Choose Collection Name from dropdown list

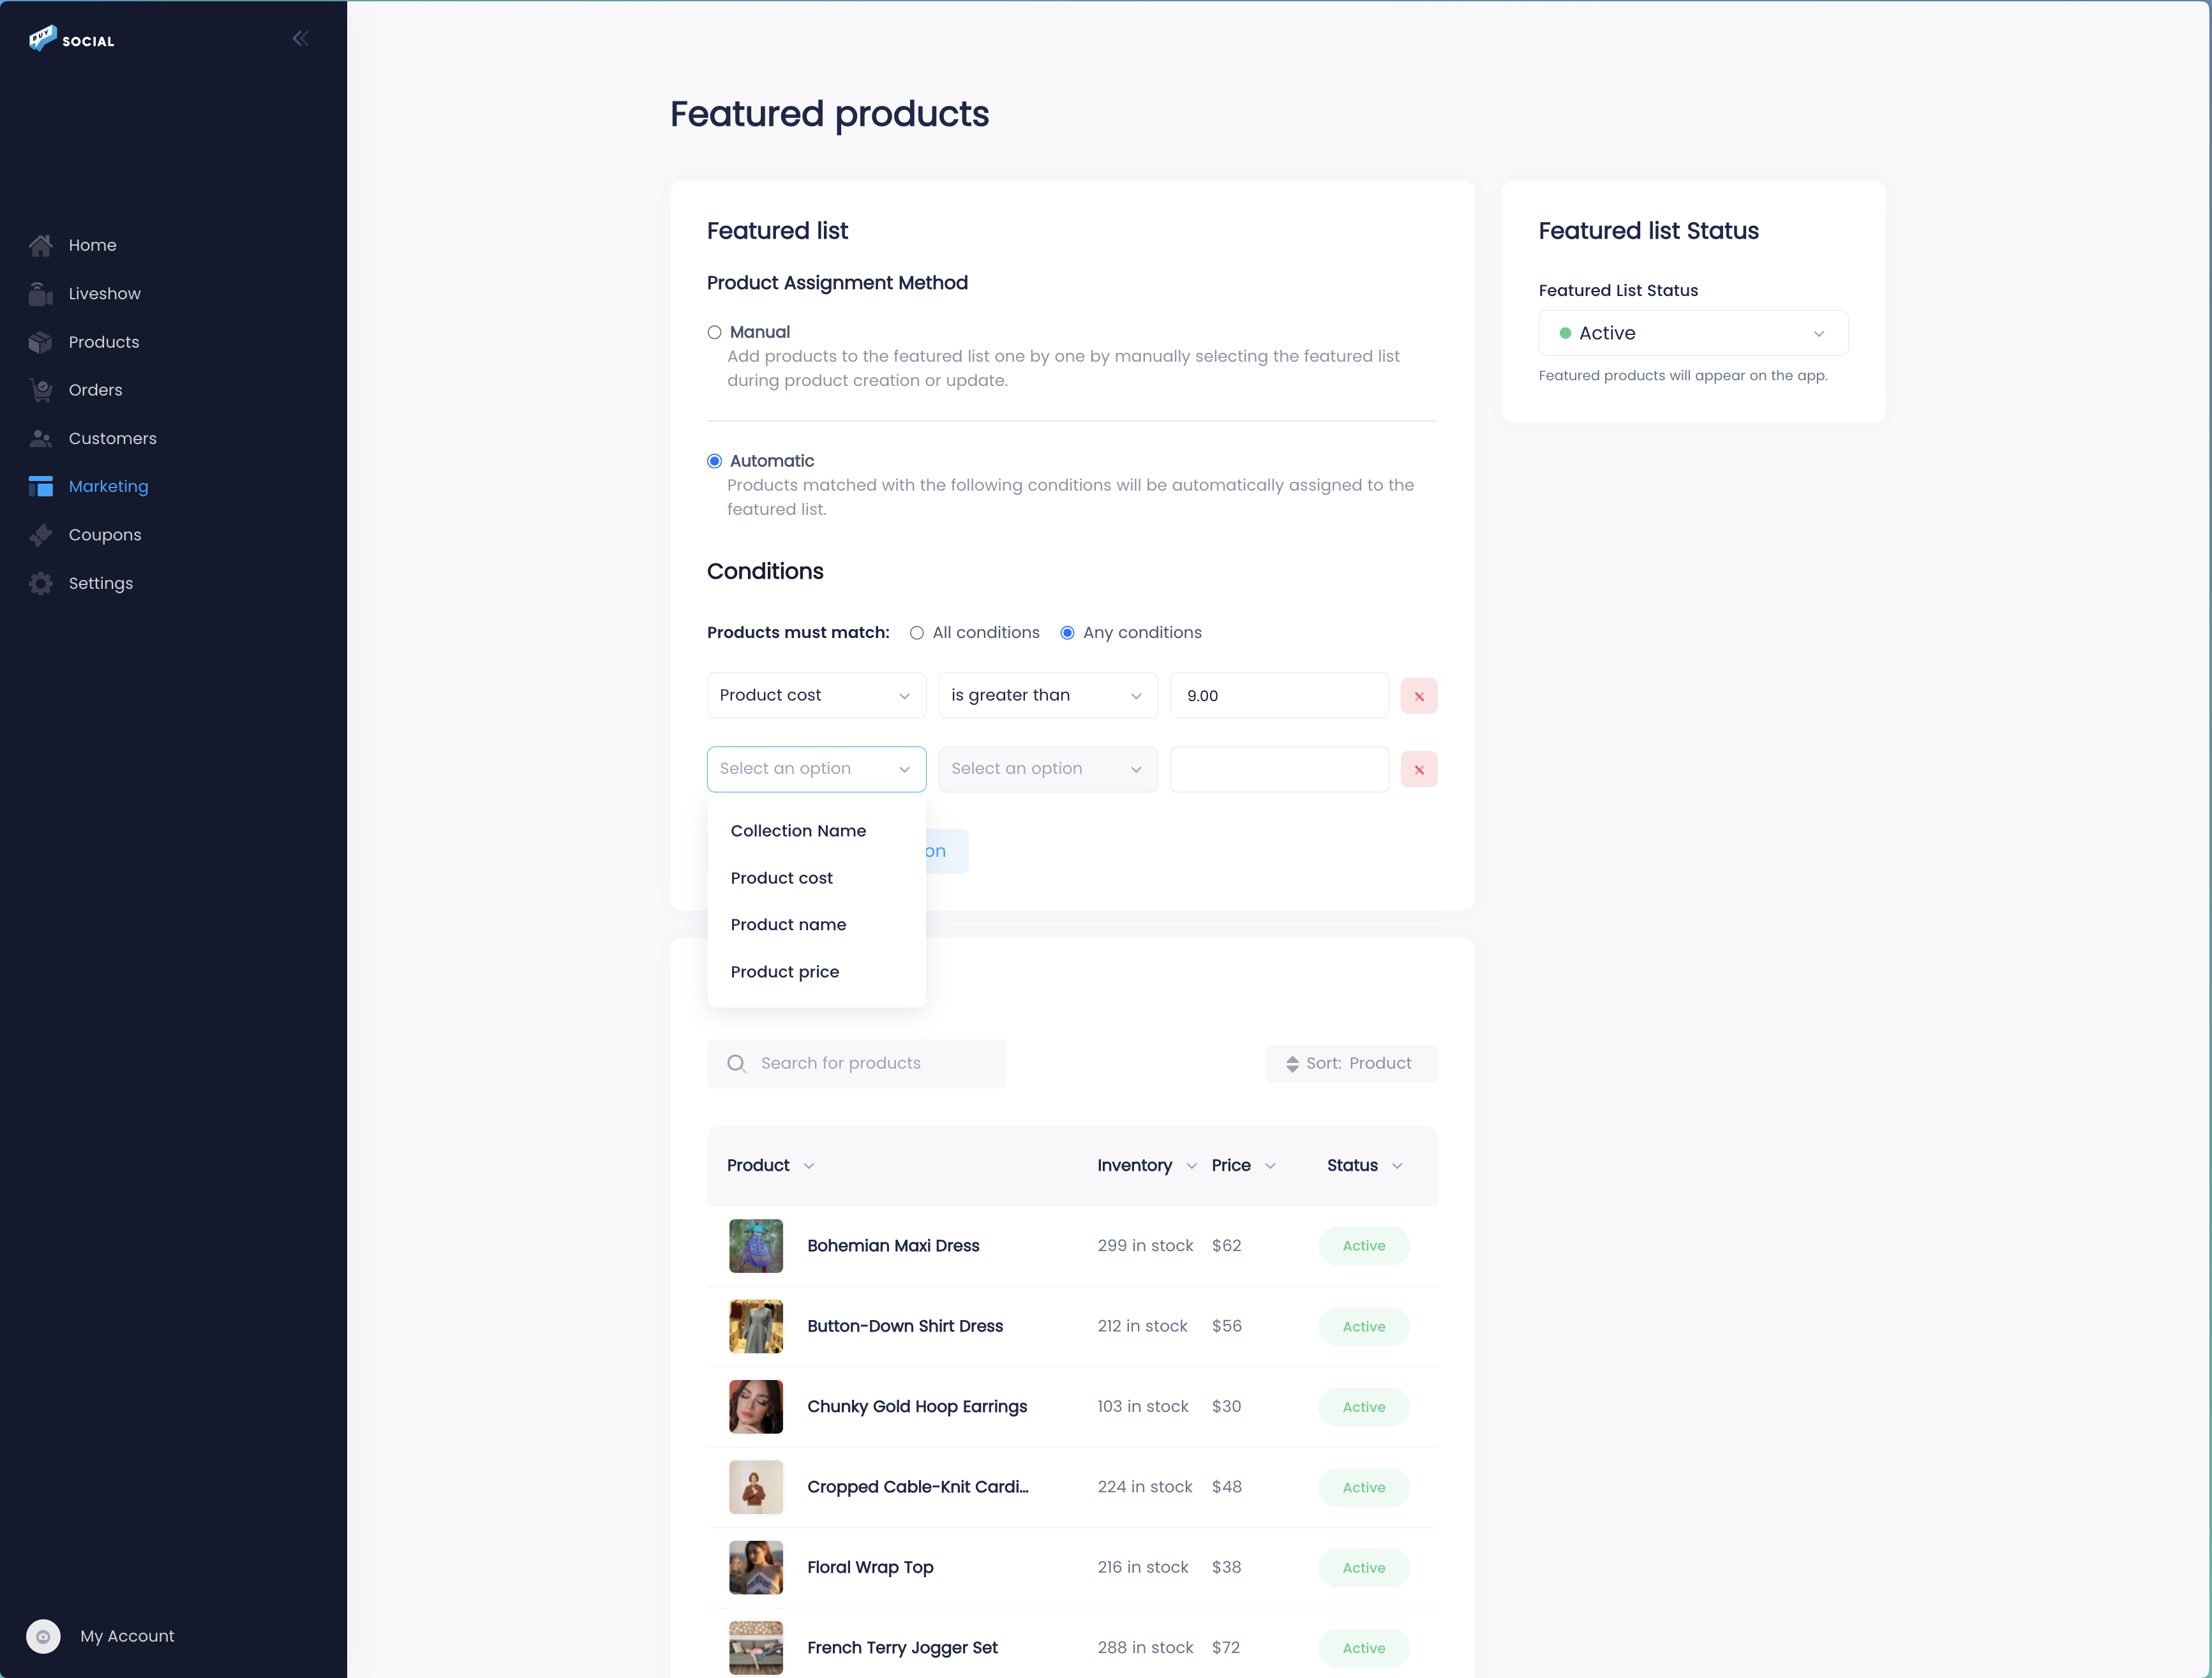pyautogui.click(x=798, y=831)
